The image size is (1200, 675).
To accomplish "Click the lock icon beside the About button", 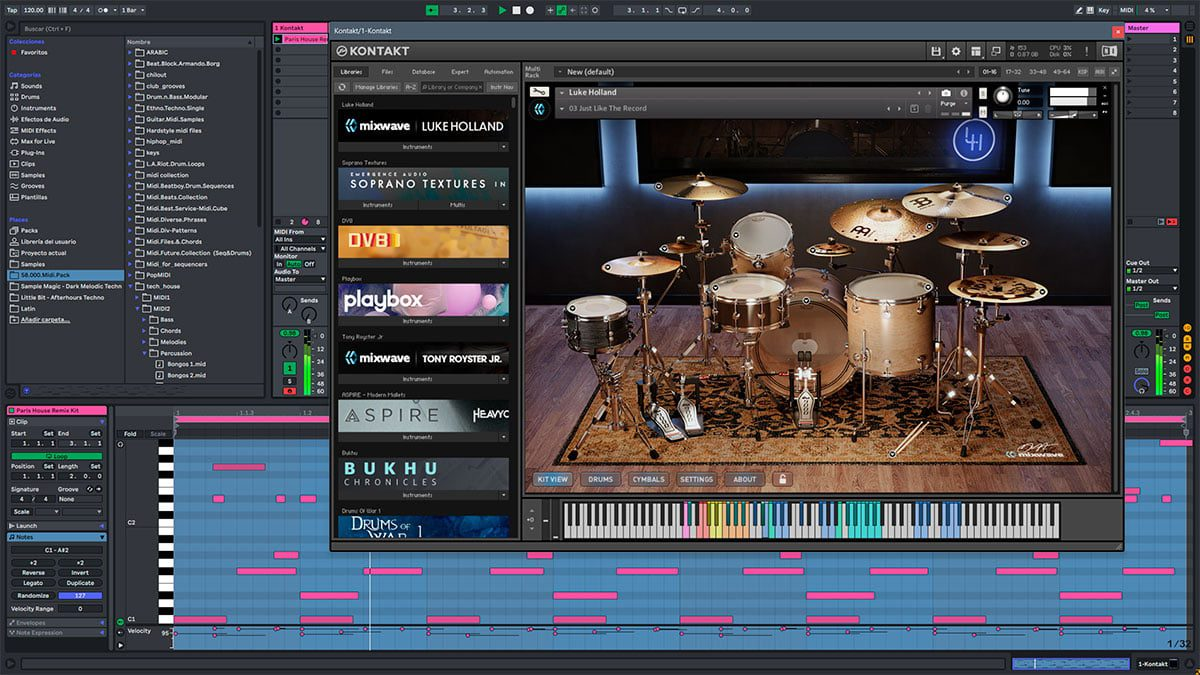I will [x=782, y=479].
